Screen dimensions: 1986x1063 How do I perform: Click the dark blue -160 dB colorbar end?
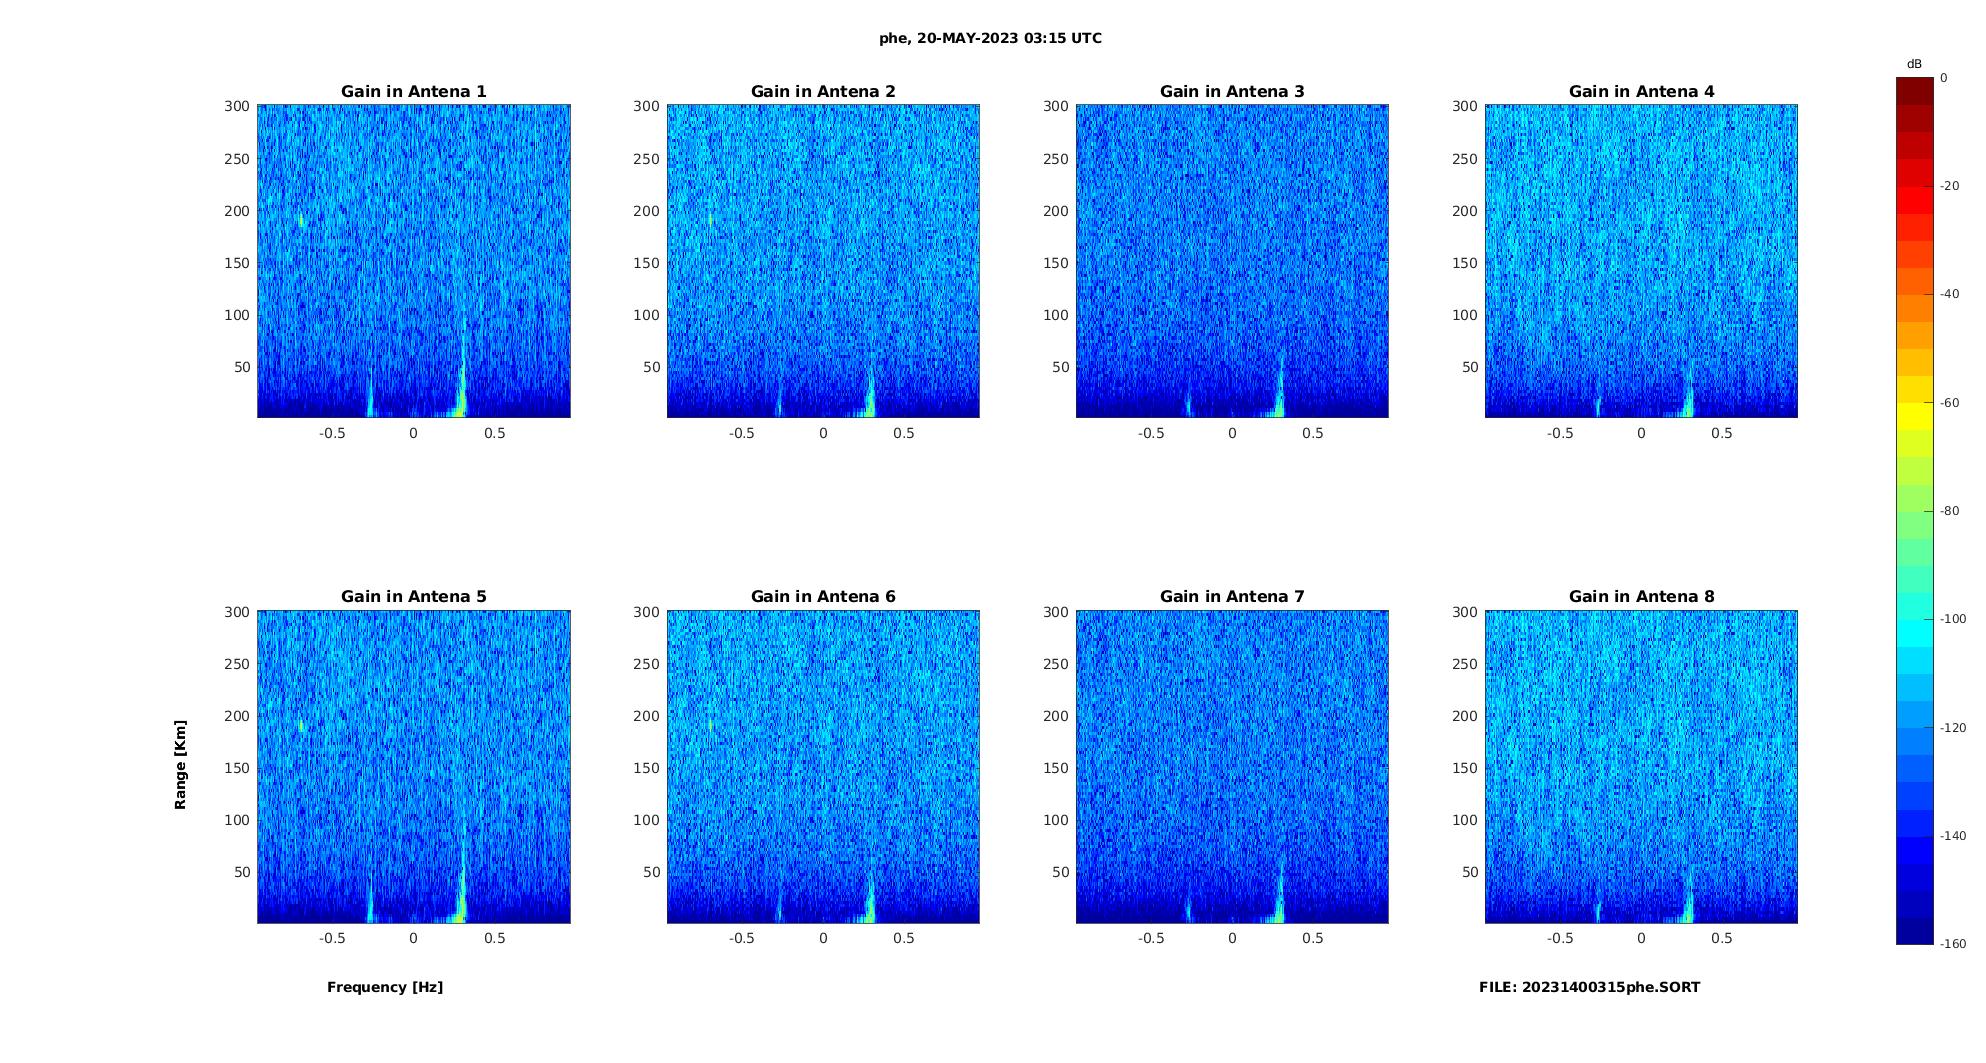[1915, 931]
